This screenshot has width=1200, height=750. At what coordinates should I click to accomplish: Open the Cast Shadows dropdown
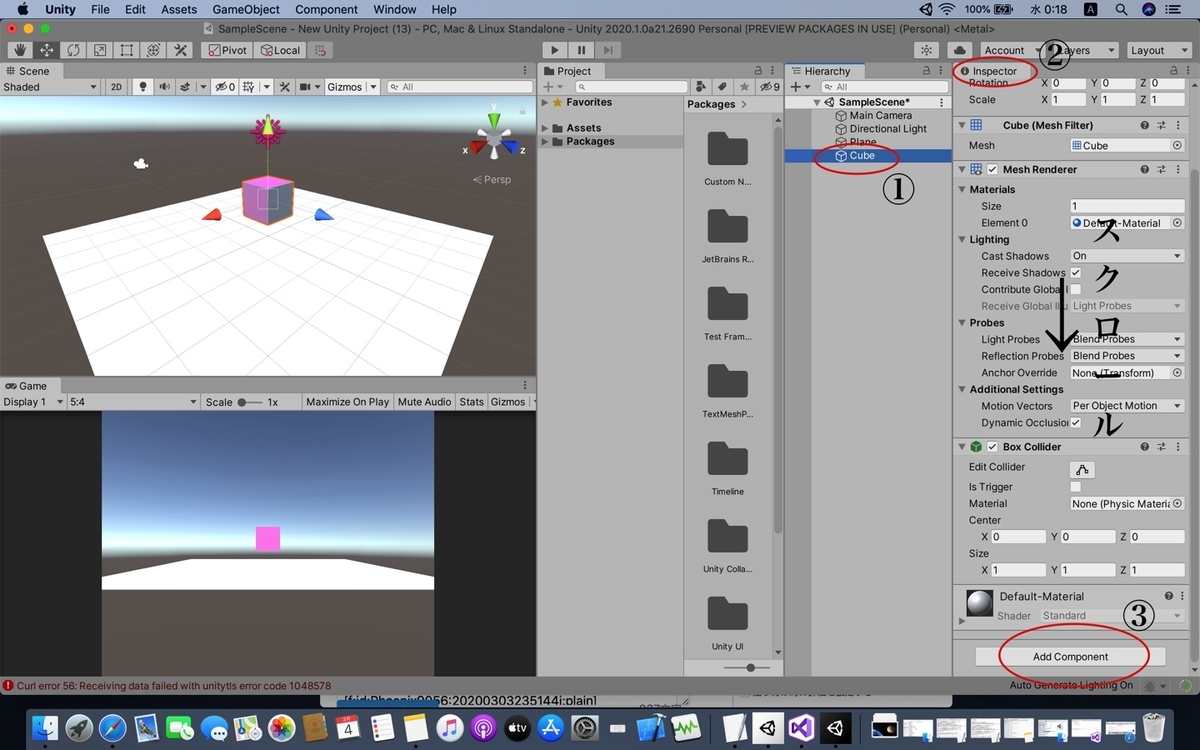1127,256
